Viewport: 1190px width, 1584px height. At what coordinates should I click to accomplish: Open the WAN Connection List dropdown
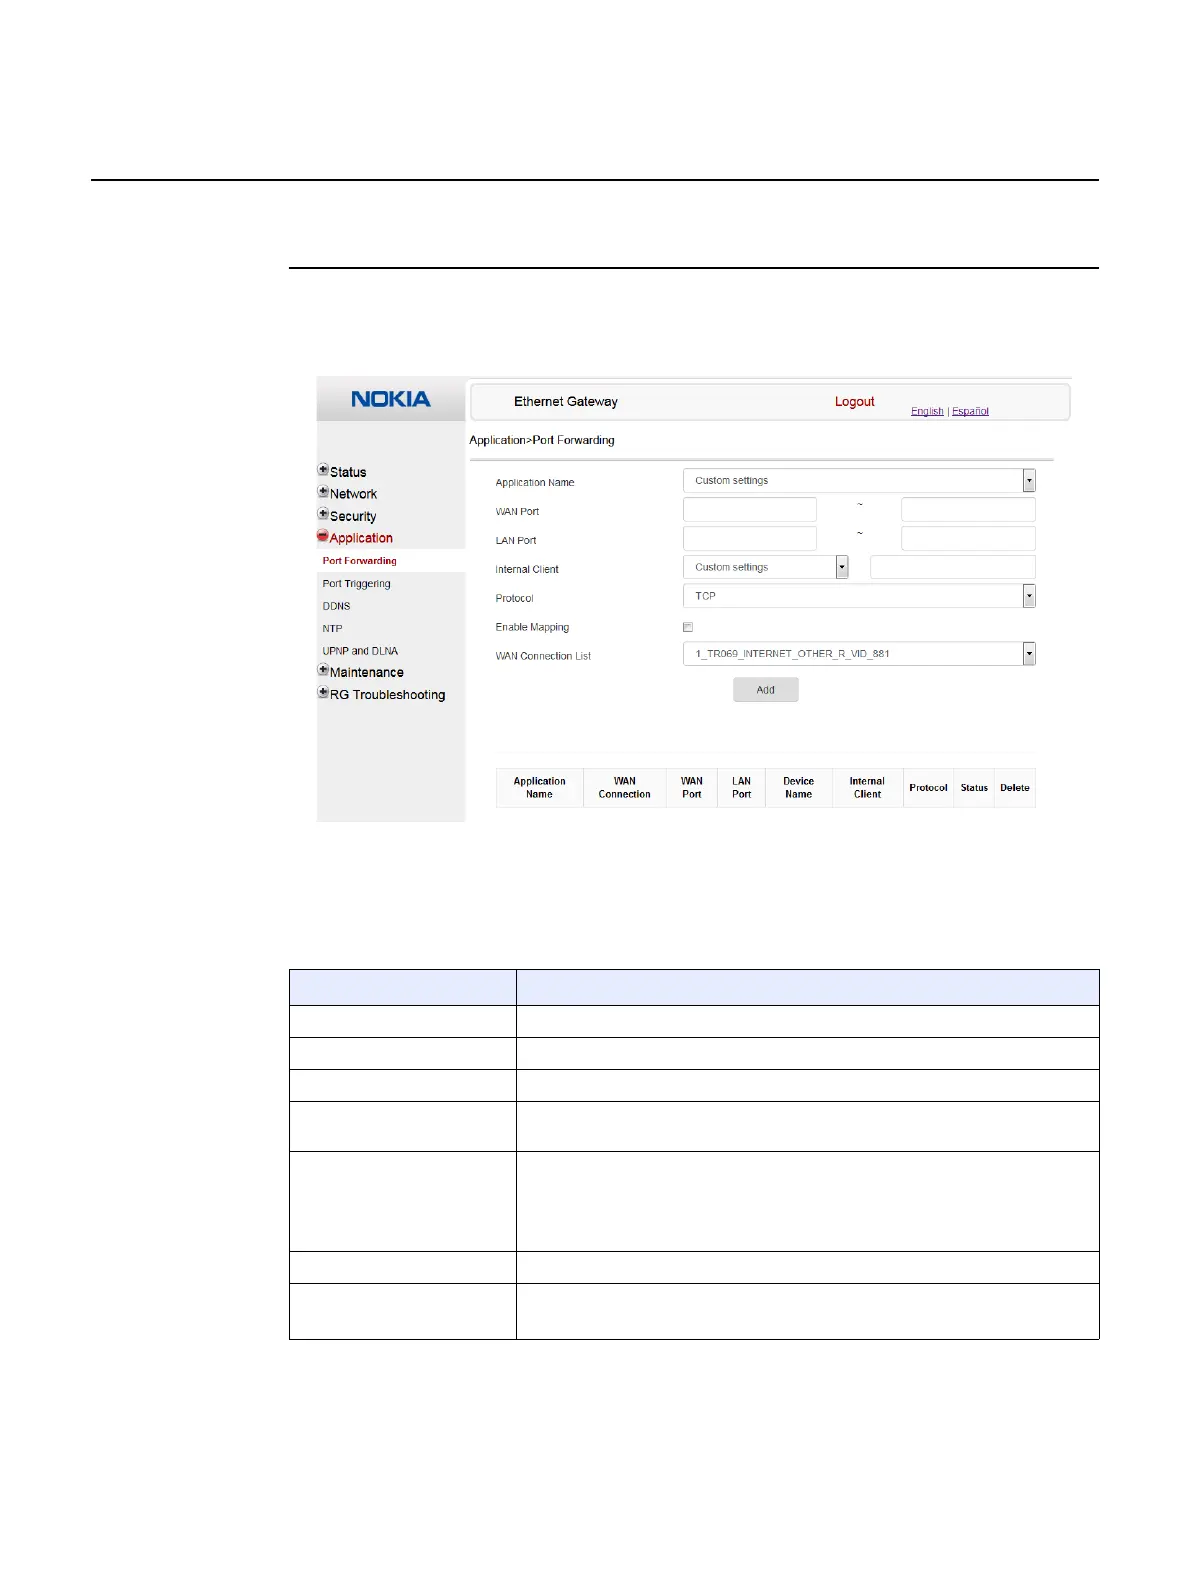[859, 654]
